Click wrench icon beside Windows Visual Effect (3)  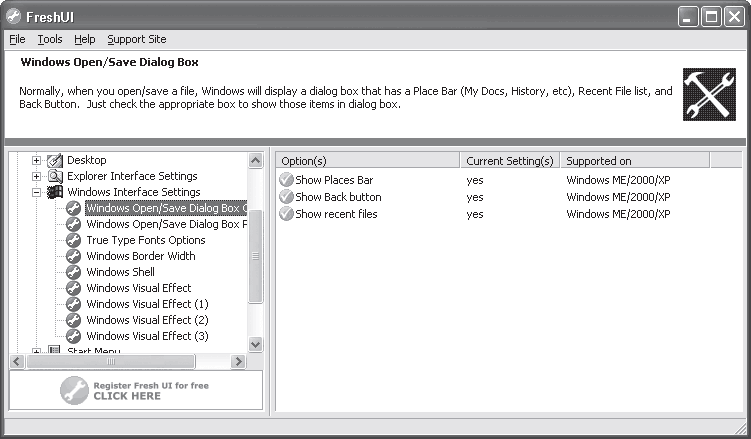73,336
